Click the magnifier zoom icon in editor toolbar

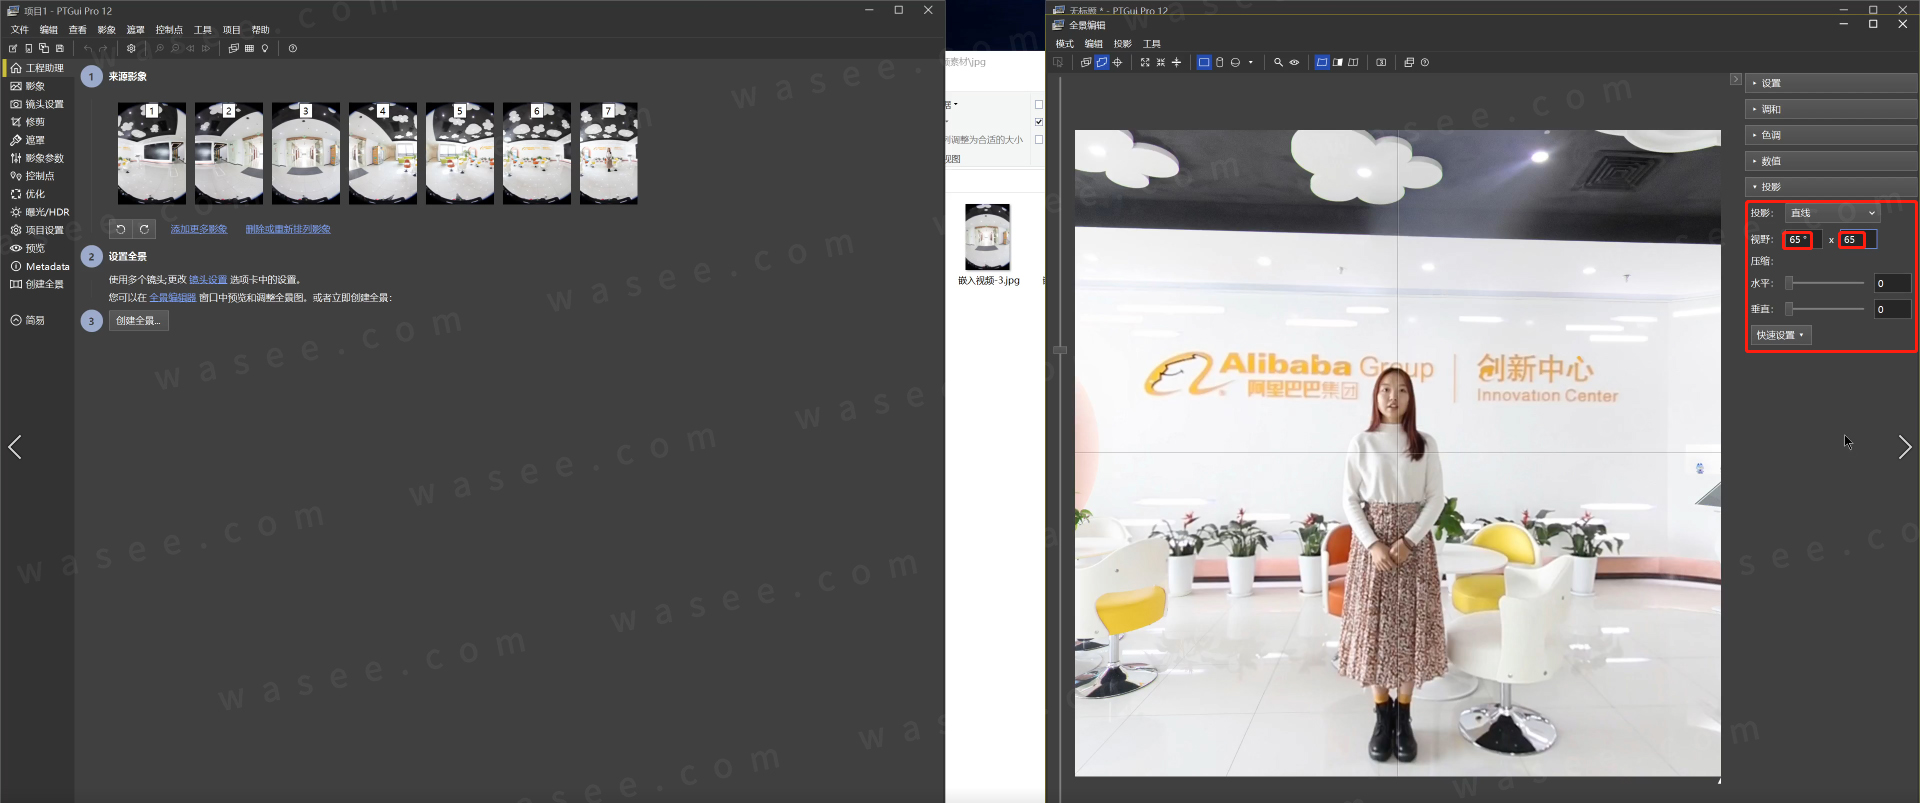pyautogui.click(x=1278, y=62)
